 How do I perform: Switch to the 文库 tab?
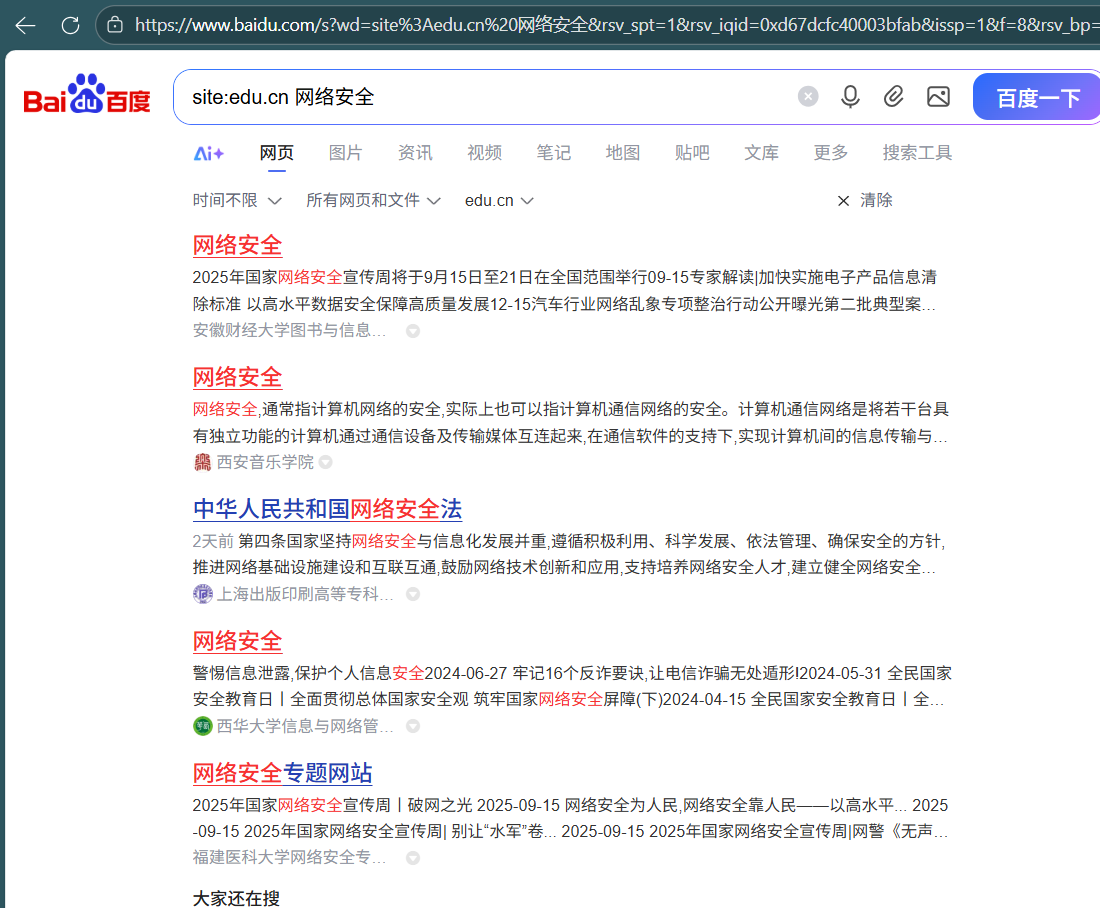tap(761, 153)
